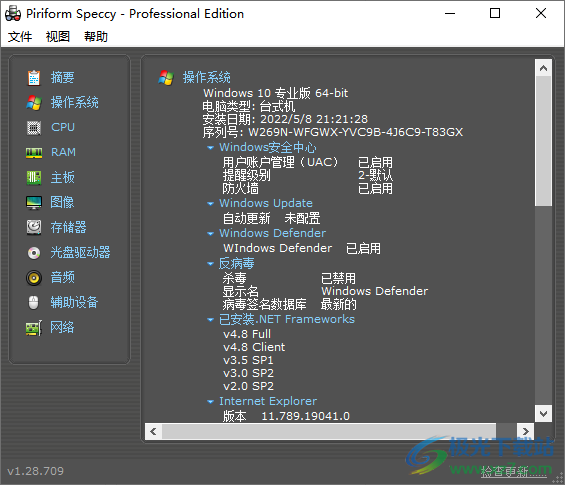Click the v3.0 SP2 entry

248,373
